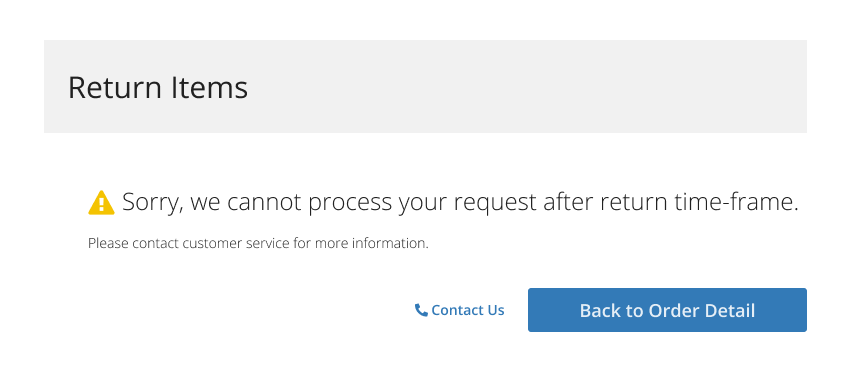The height and width of the screenshot is (372, 843).
Task: Click the phone icon beside Contact Us
Action: [x=421, y=310]
